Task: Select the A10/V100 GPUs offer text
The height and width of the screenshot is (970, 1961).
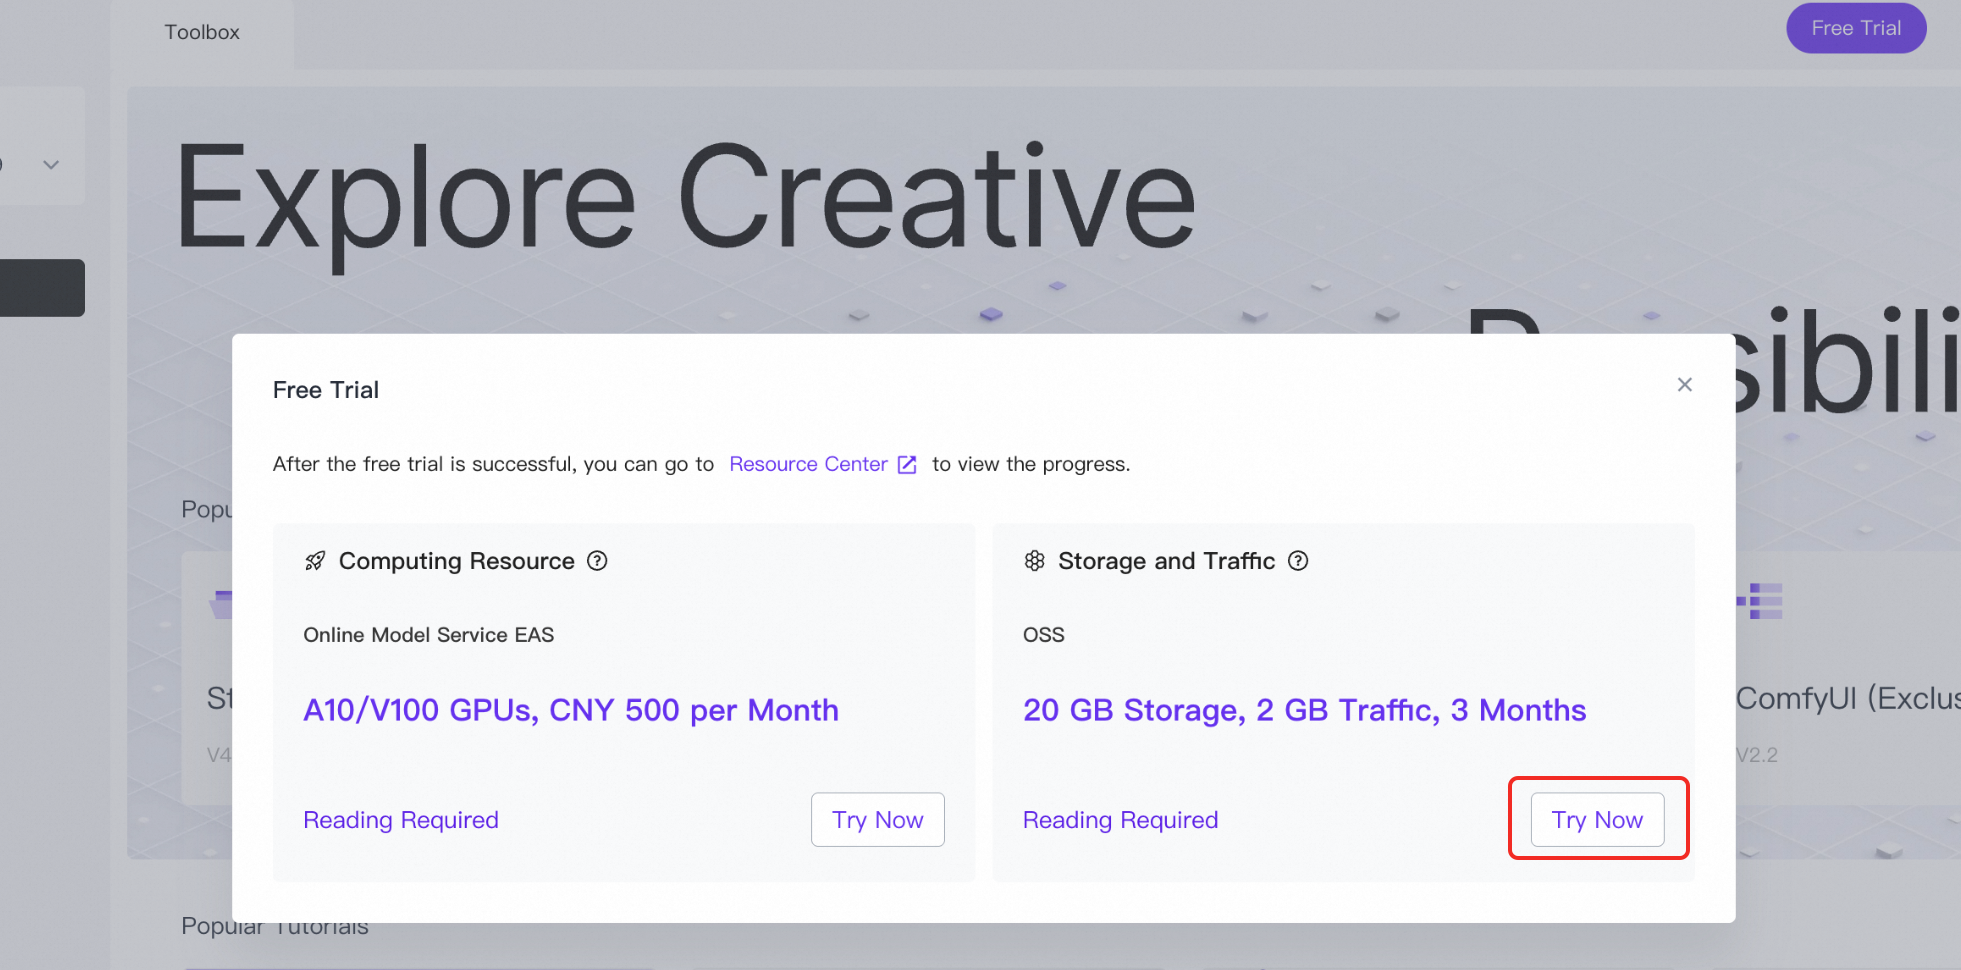Action: tap(571, 710)
